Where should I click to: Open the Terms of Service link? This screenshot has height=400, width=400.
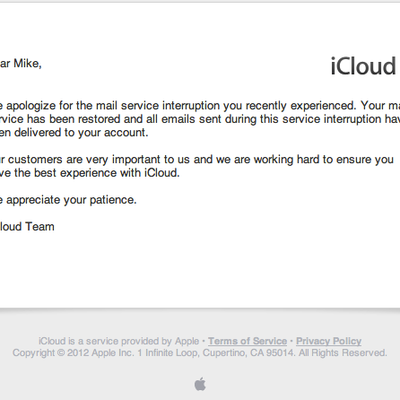(x=247, y=341)
